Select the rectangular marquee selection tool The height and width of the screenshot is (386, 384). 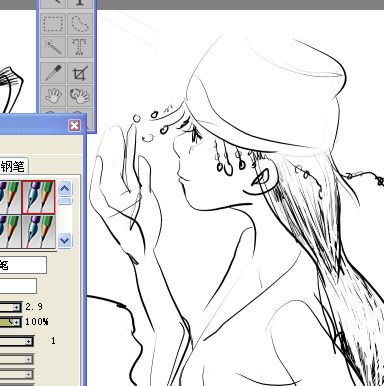point(53,24)
